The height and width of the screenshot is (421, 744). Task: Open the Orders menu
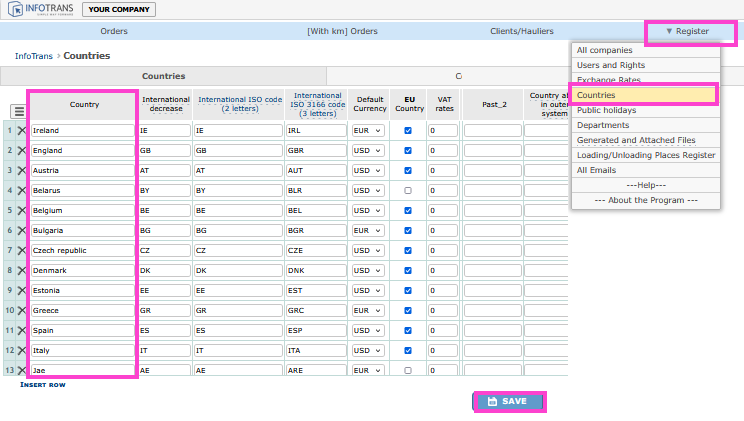pyautogui.click(x=114, y=31)
